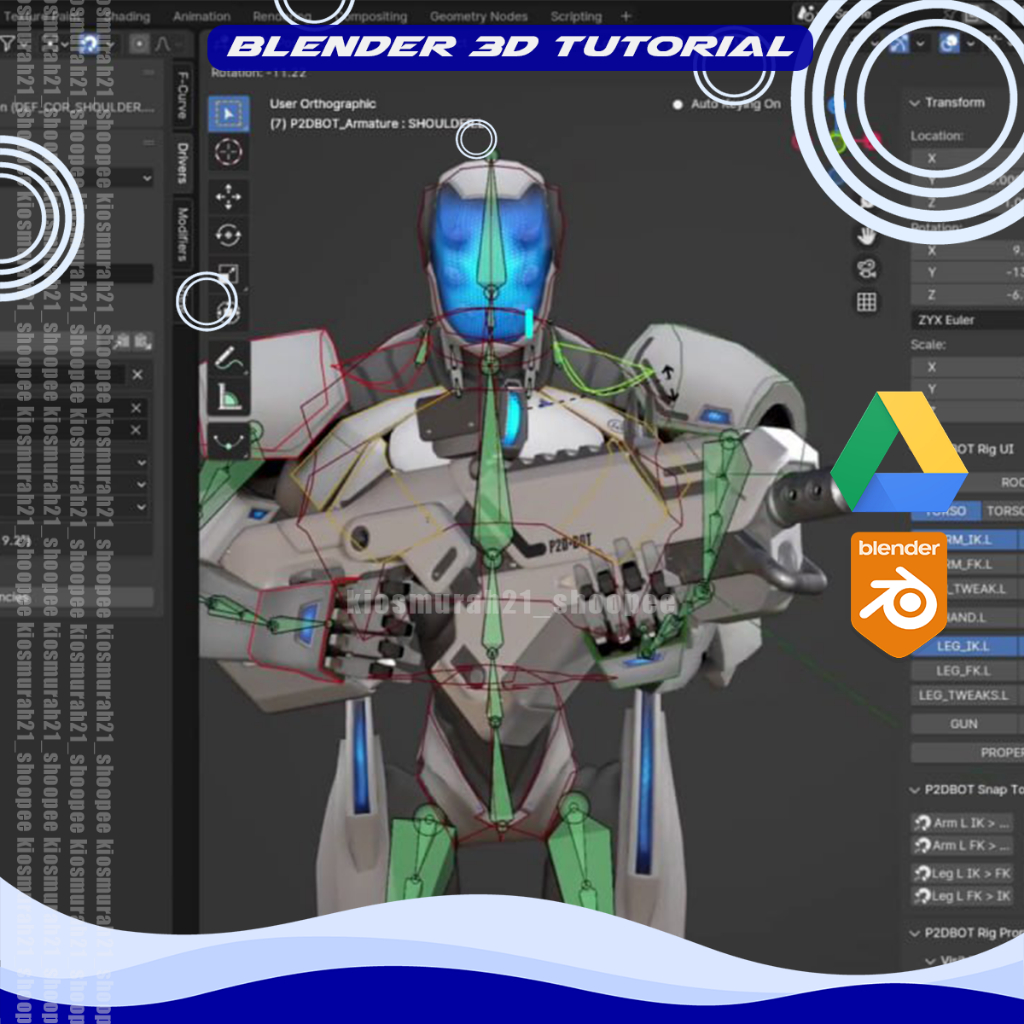This screenshot has width=1024, height=1024.
Task: Toggle the camera view icon
Action: tap(867, 268)
